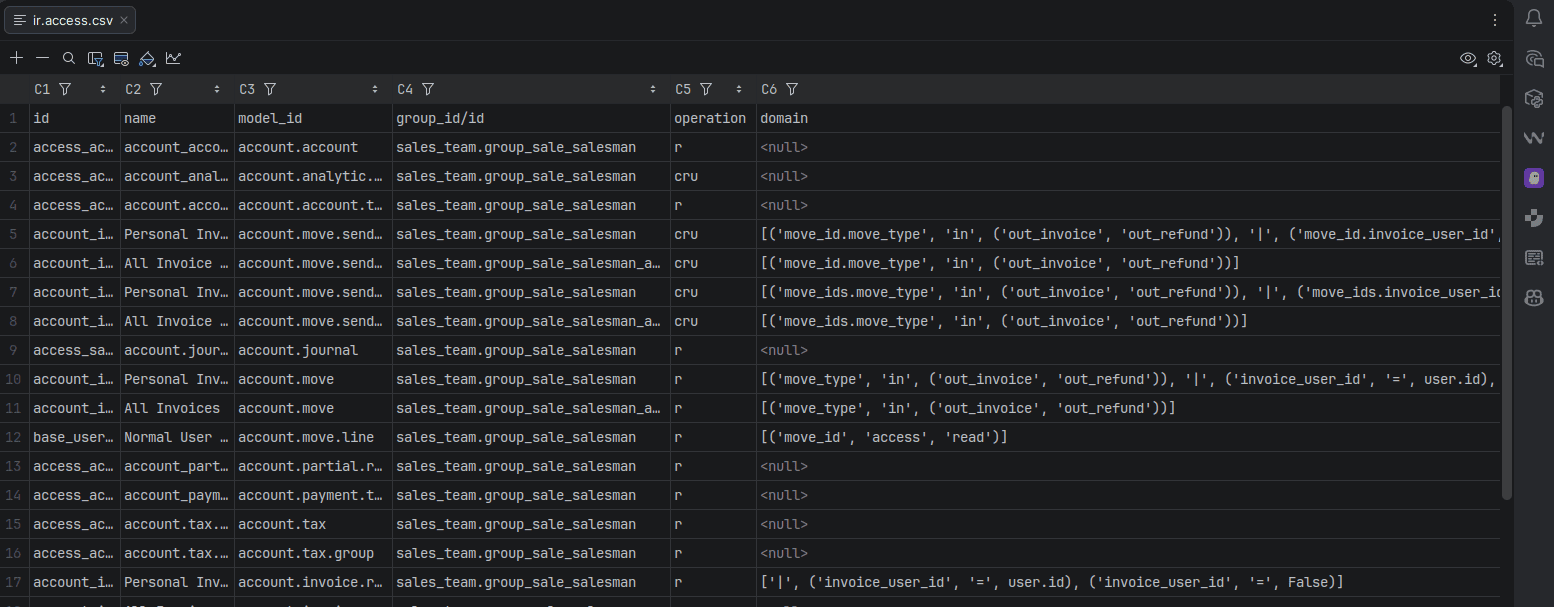This screenshot has height=607, width=1554.
Task: Show the chart view icon
Action: 174,58
